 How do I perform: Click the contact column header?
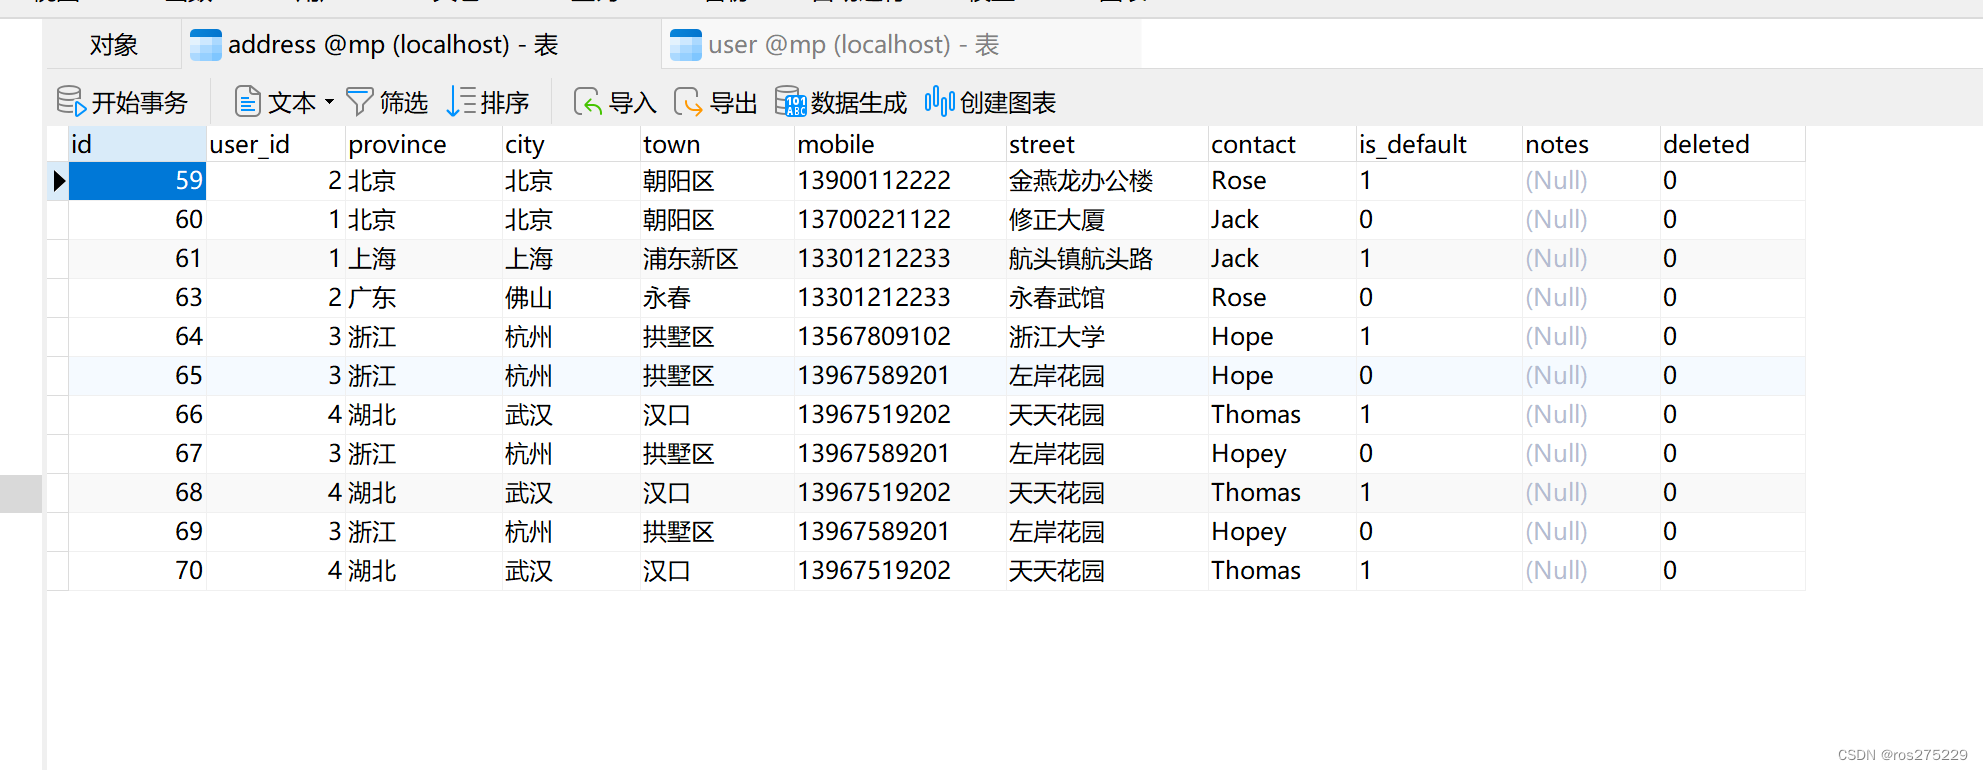(x=1282, y=144)
